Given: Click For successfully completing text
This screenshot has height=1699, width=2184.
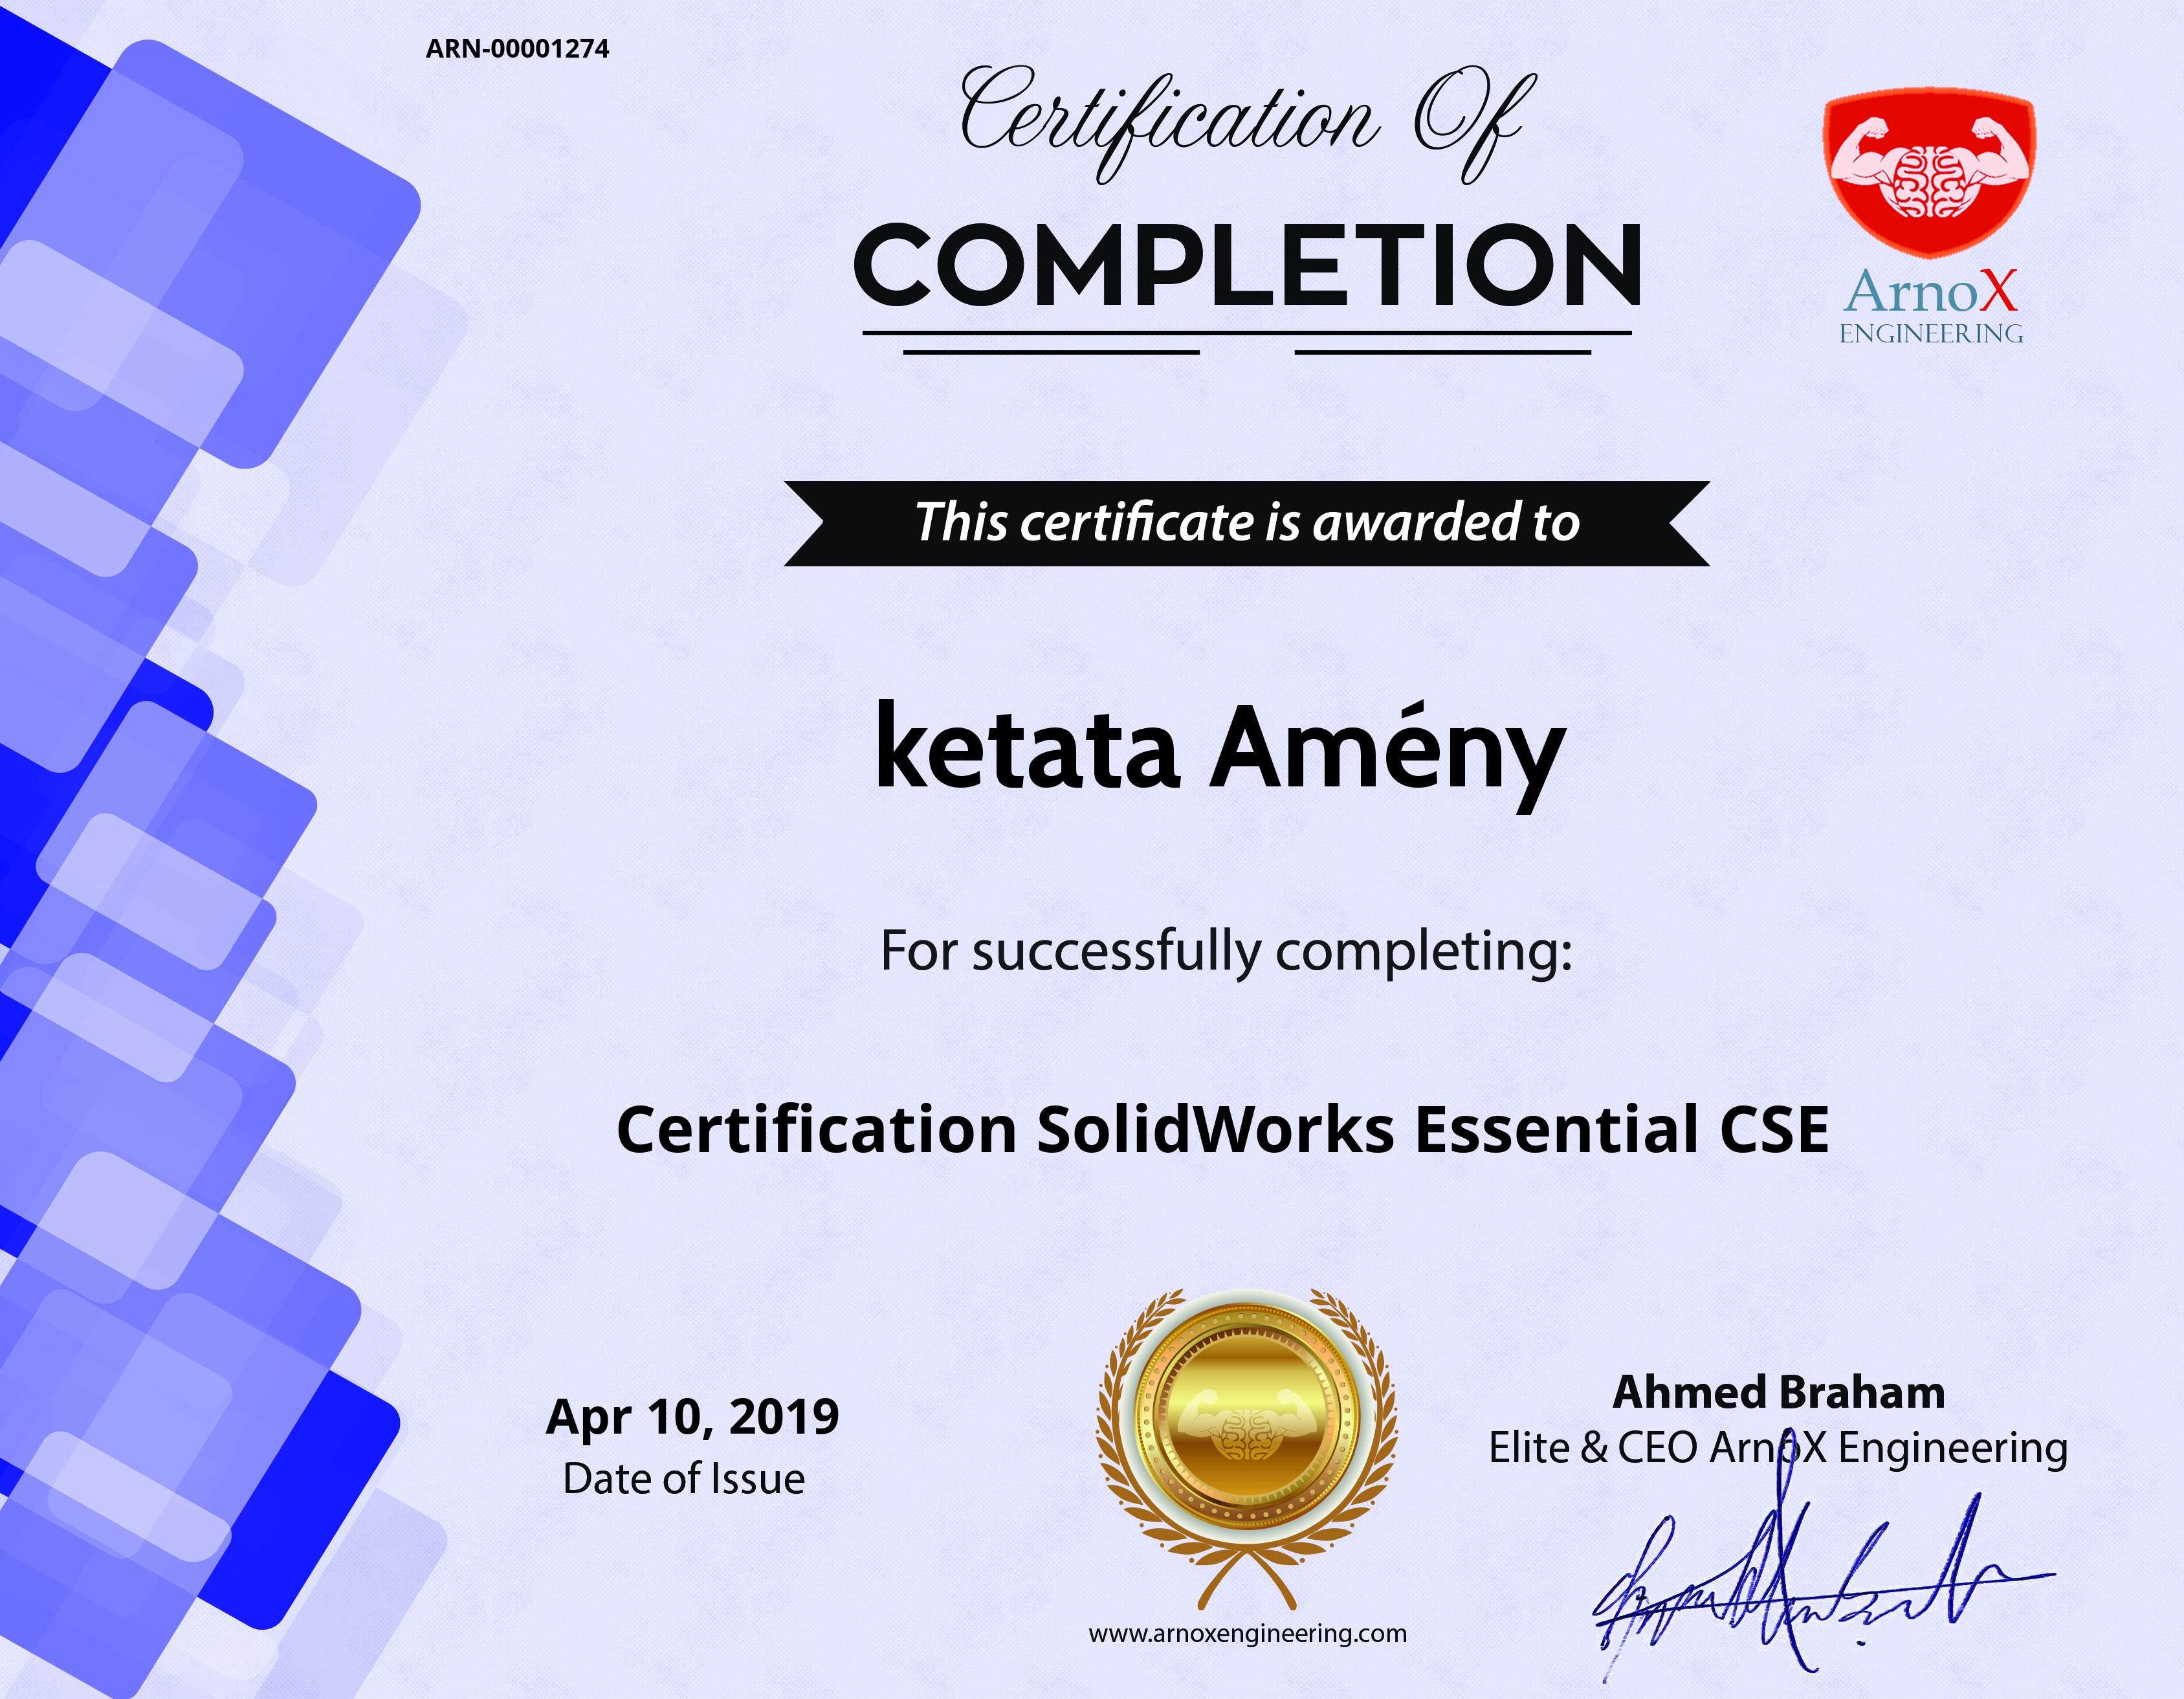Looking at the screenshot, I should point(1226,952).
